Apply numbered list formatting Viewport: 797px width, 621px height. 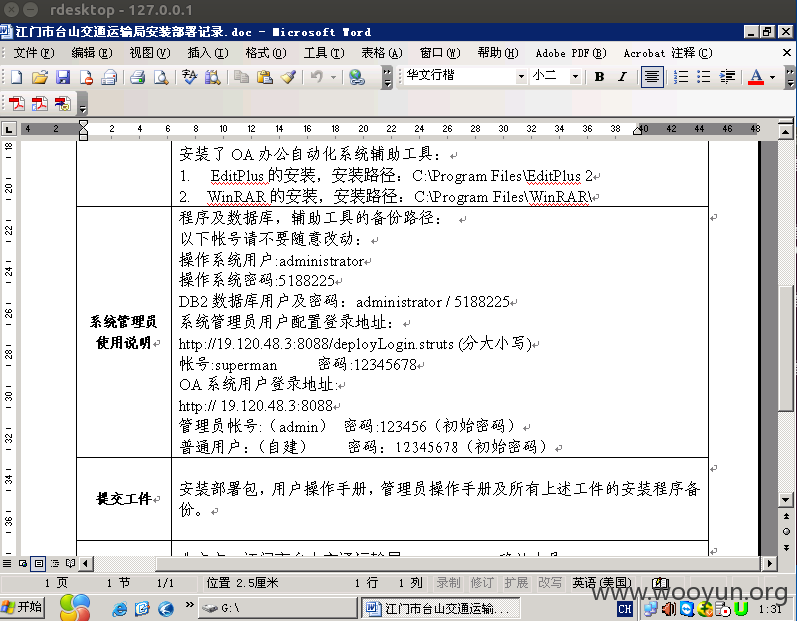[681, 77]
